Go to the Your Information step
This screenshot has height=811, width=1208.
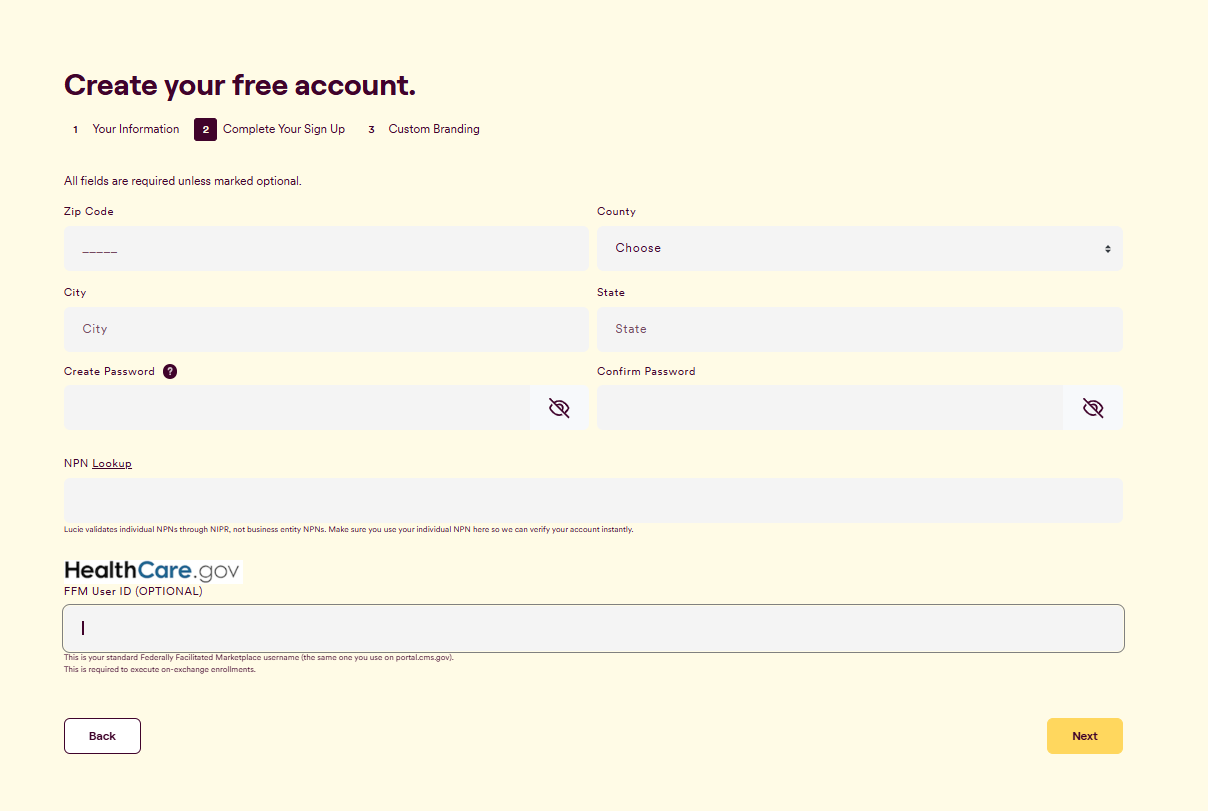coord(136,129)
